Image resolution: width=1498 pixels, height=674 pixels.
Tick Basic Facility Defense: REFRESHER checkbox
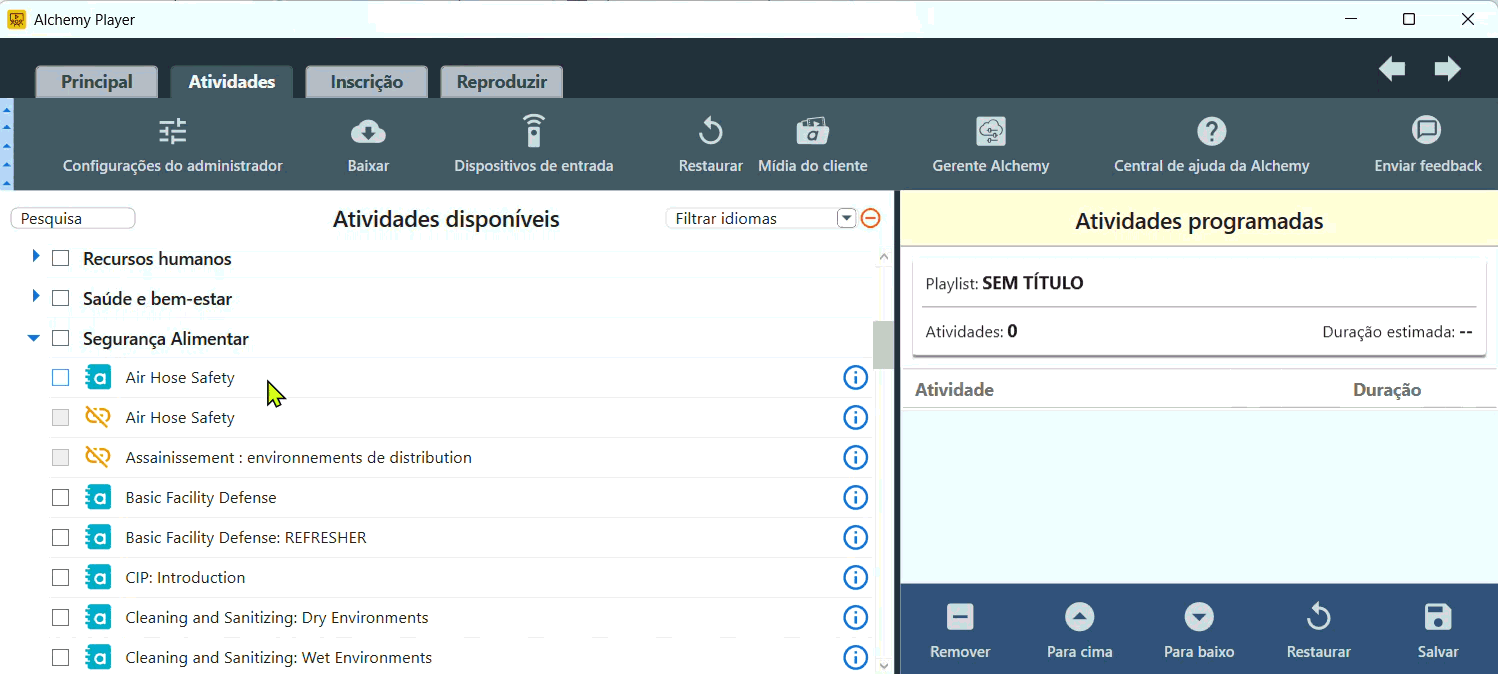pyautogui.click(x=61, y=537)
